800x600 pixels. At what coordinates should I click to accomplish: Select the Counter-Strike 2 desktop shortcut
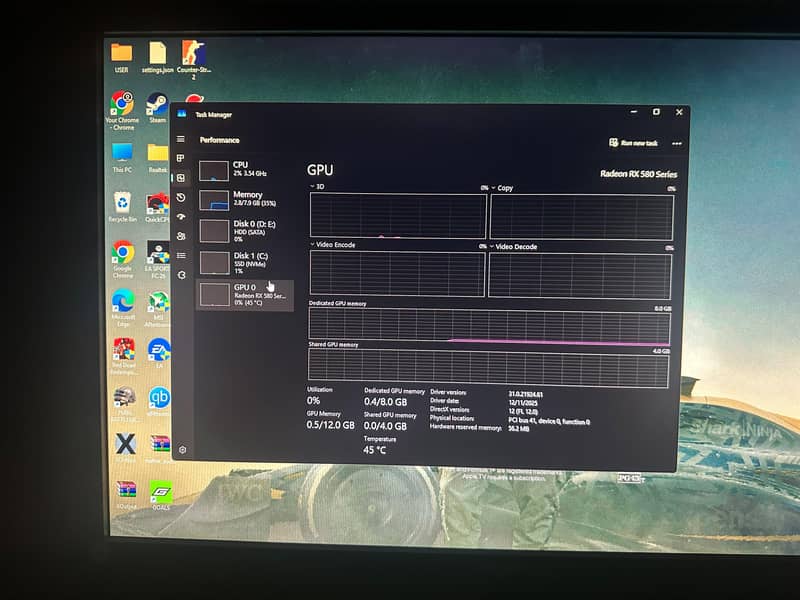(194, 59)
